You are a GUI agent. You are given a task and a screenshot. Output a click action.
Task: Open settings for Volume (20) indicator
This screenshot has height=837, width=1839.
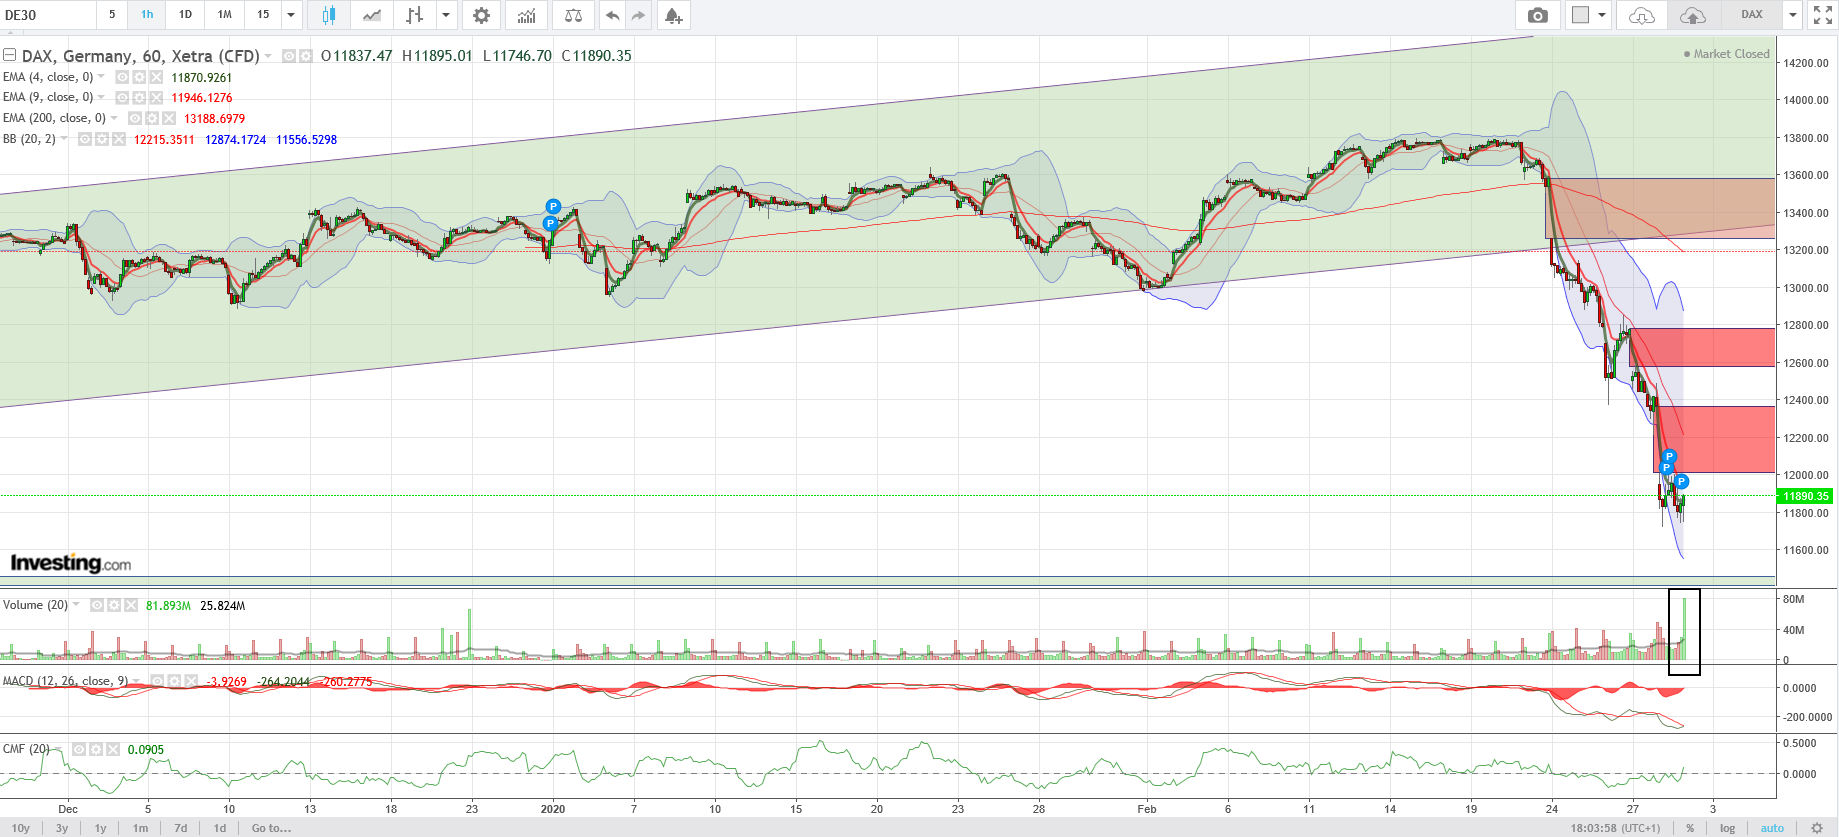(114, 605)
